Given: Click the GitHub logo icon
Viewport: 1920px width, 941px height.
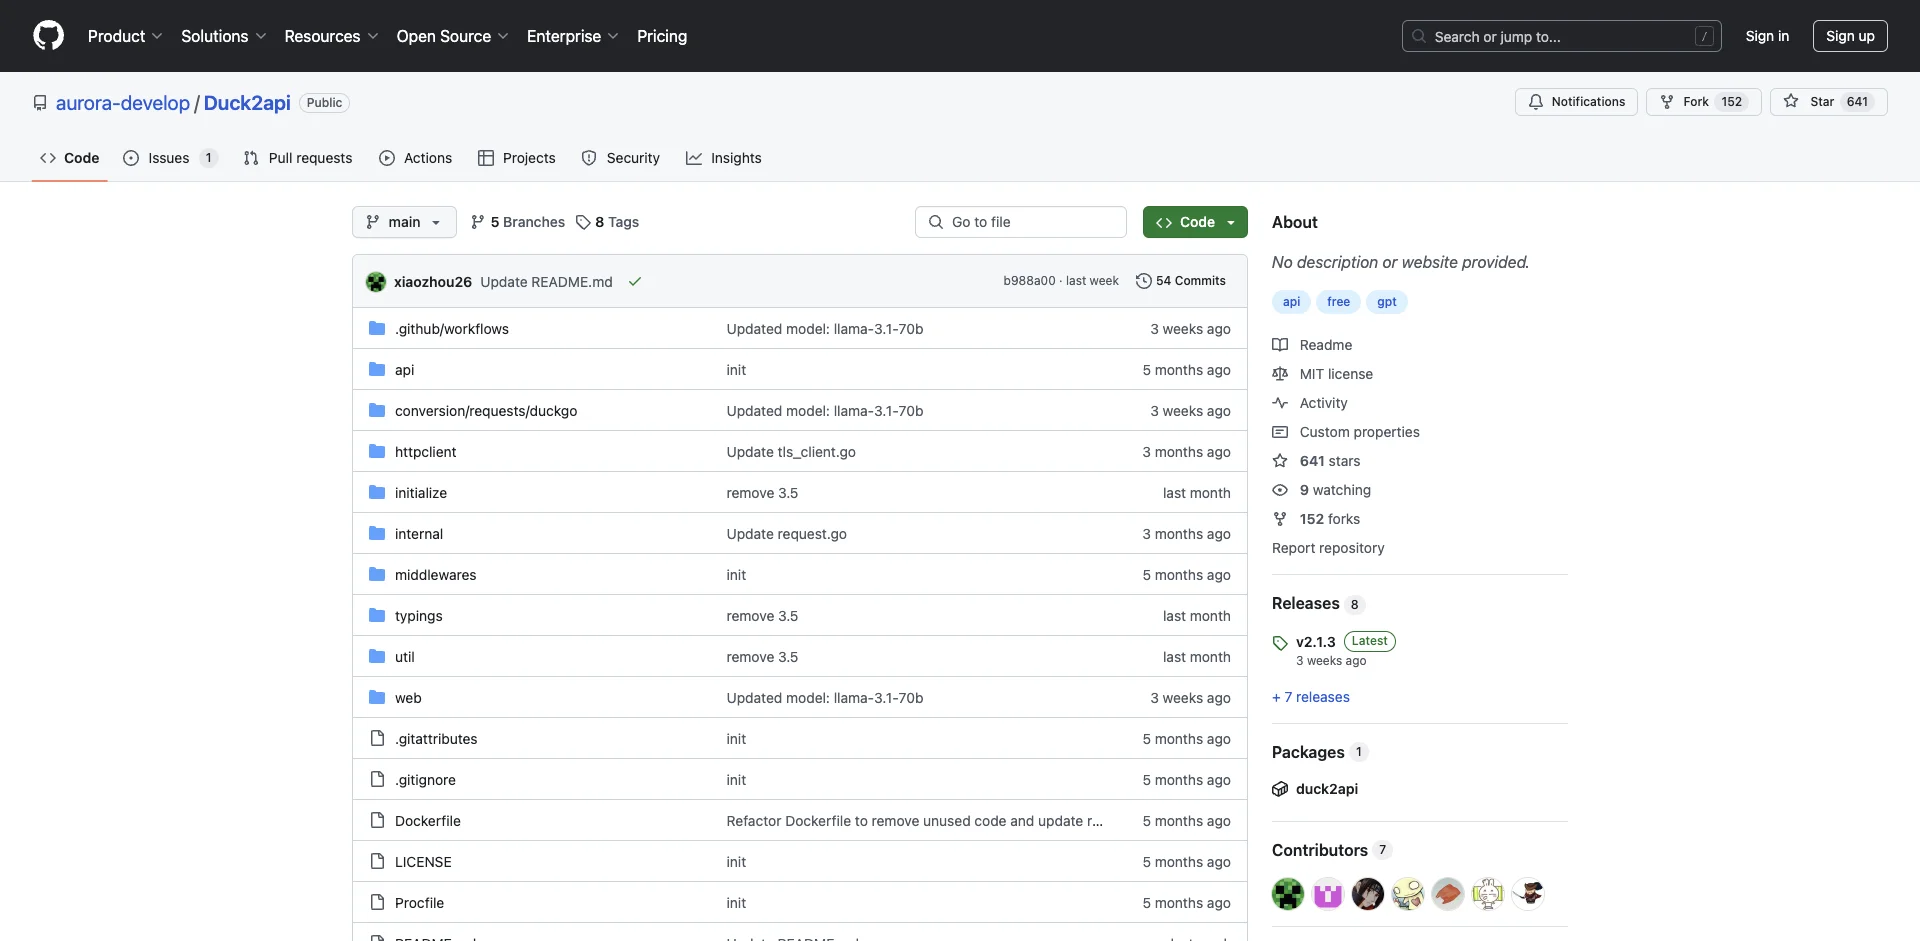Looking at the screenshot, I should [x=48, y=36].
